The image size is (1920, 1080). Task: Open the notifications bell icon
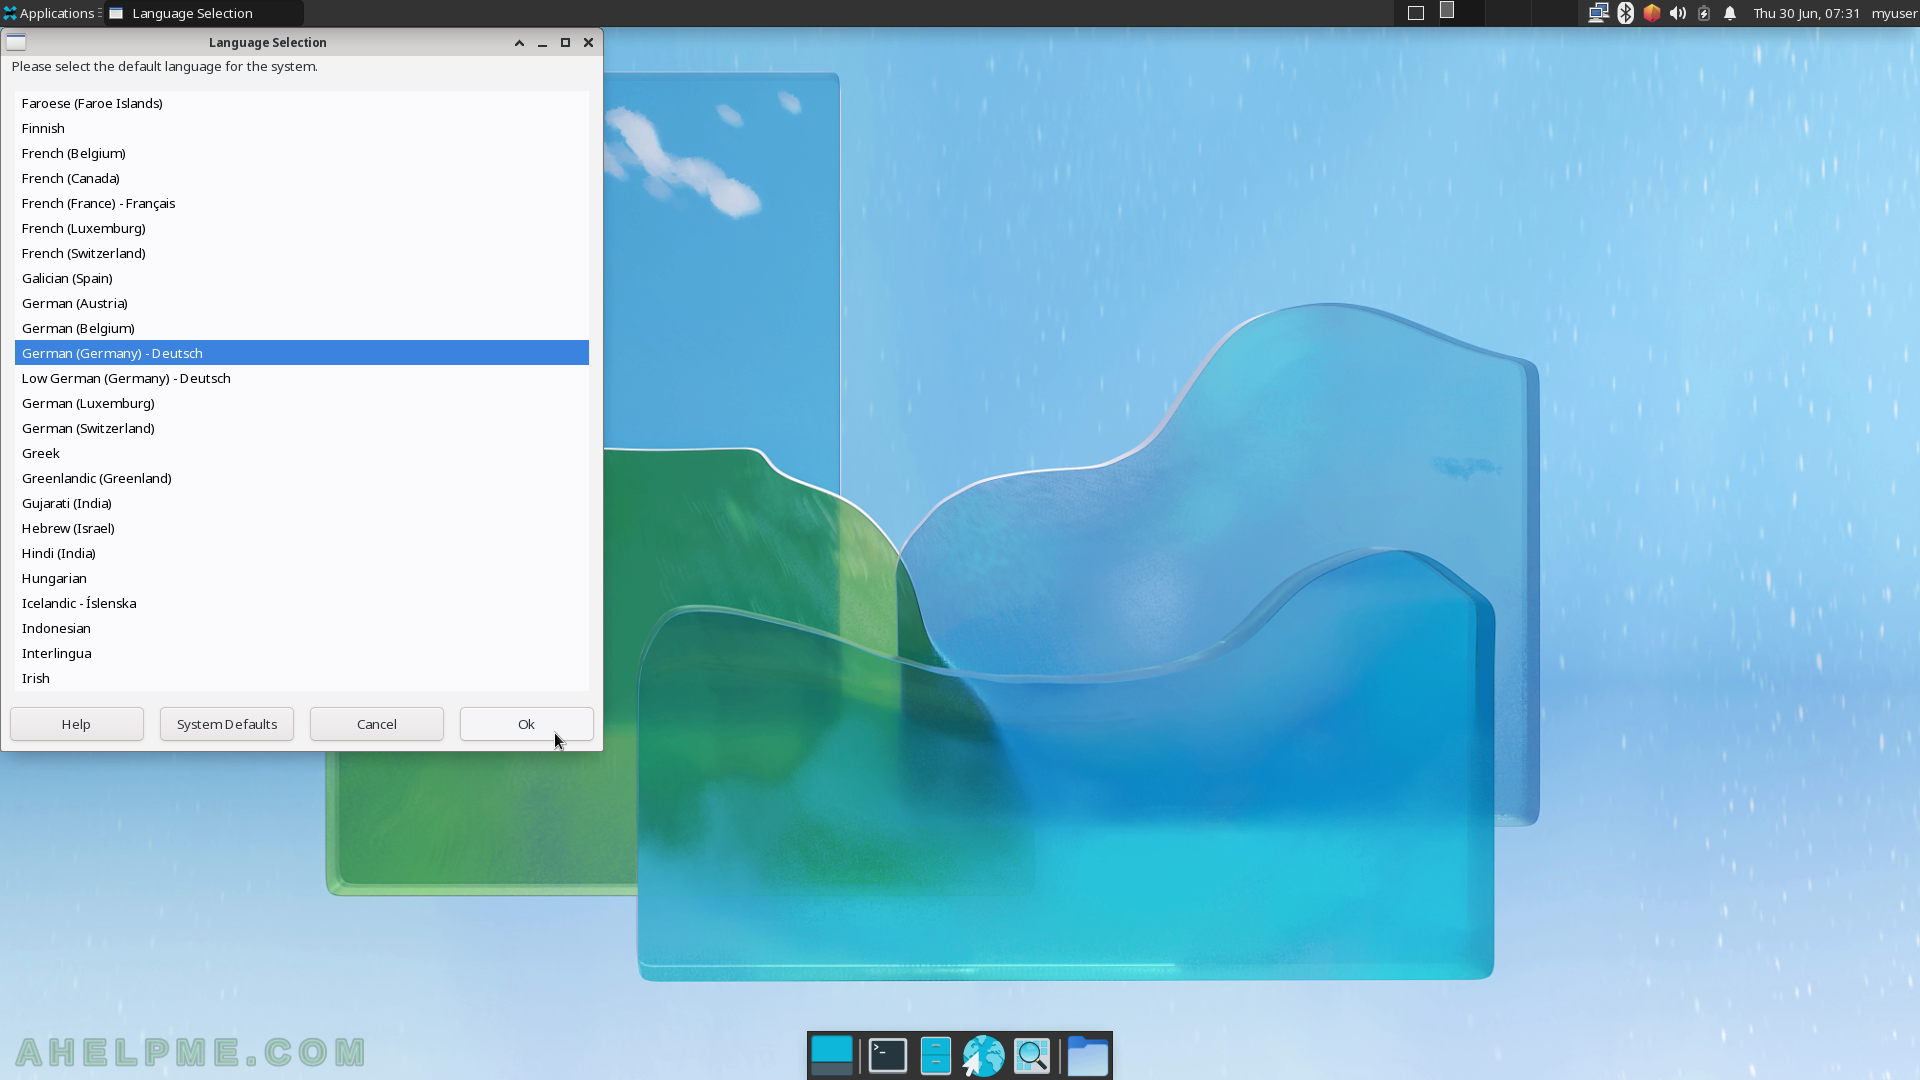coord(1729,13)
